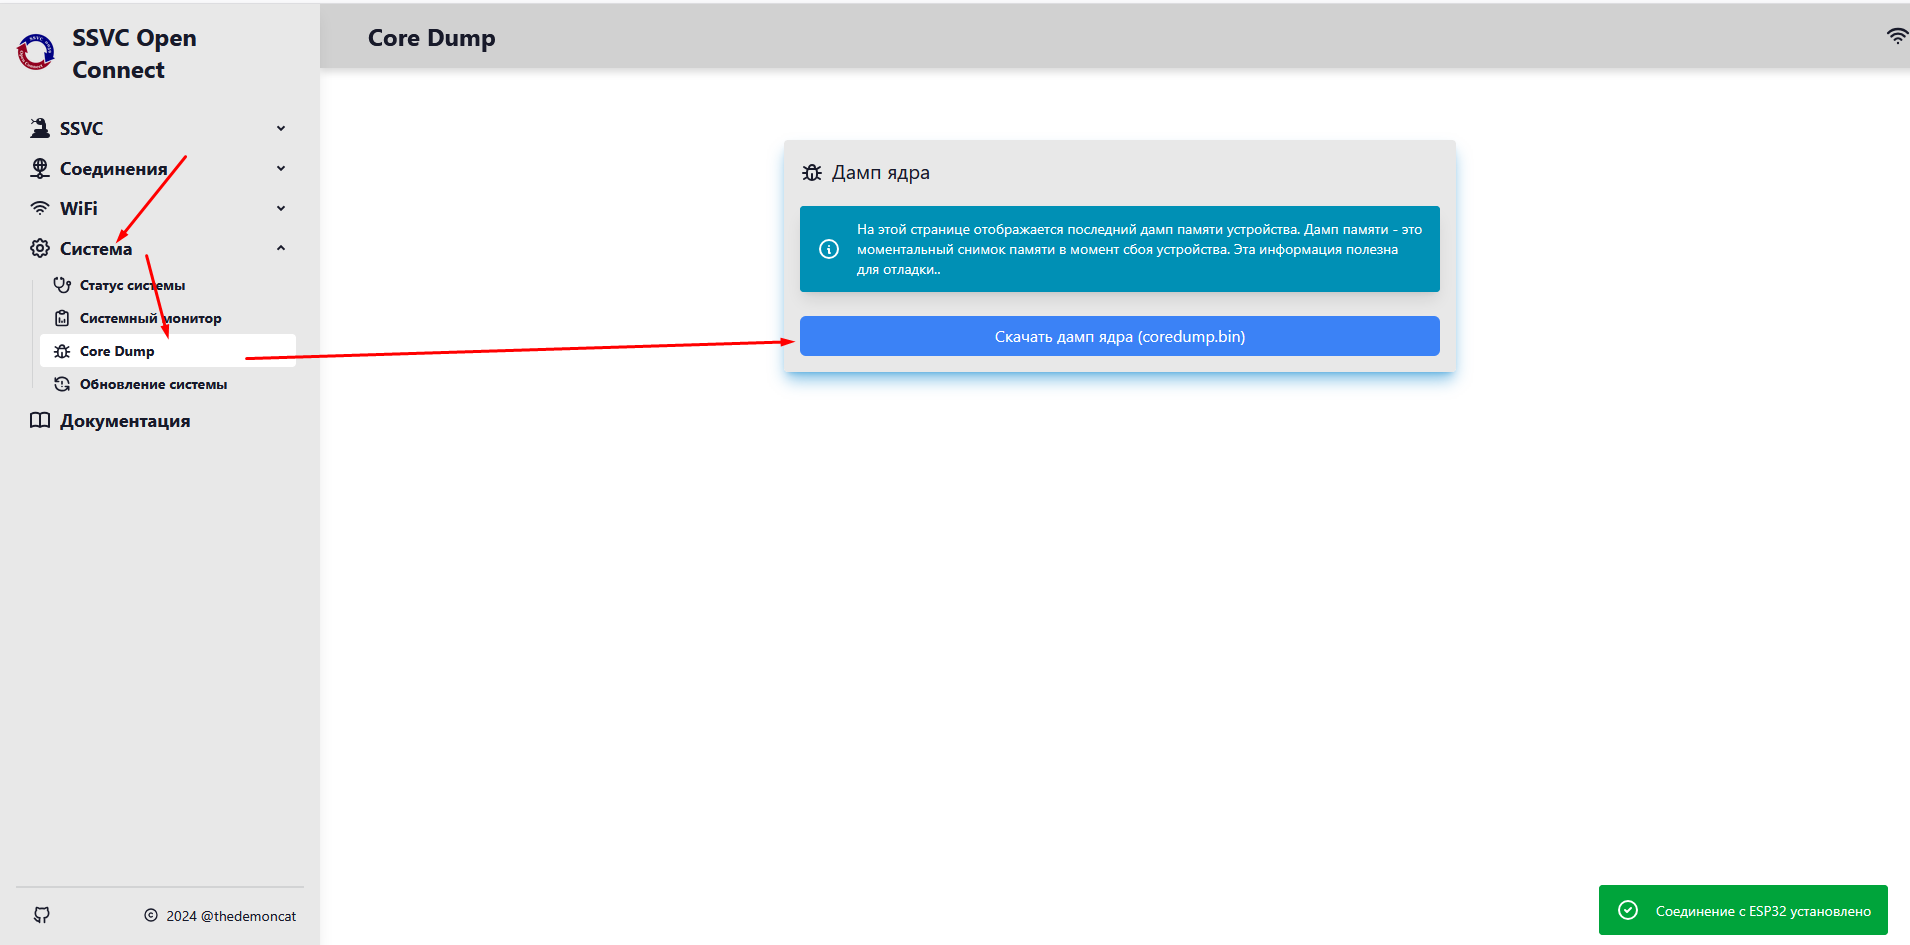
Task: Click the WiFi status icon in header
Action: point(1896,36)
